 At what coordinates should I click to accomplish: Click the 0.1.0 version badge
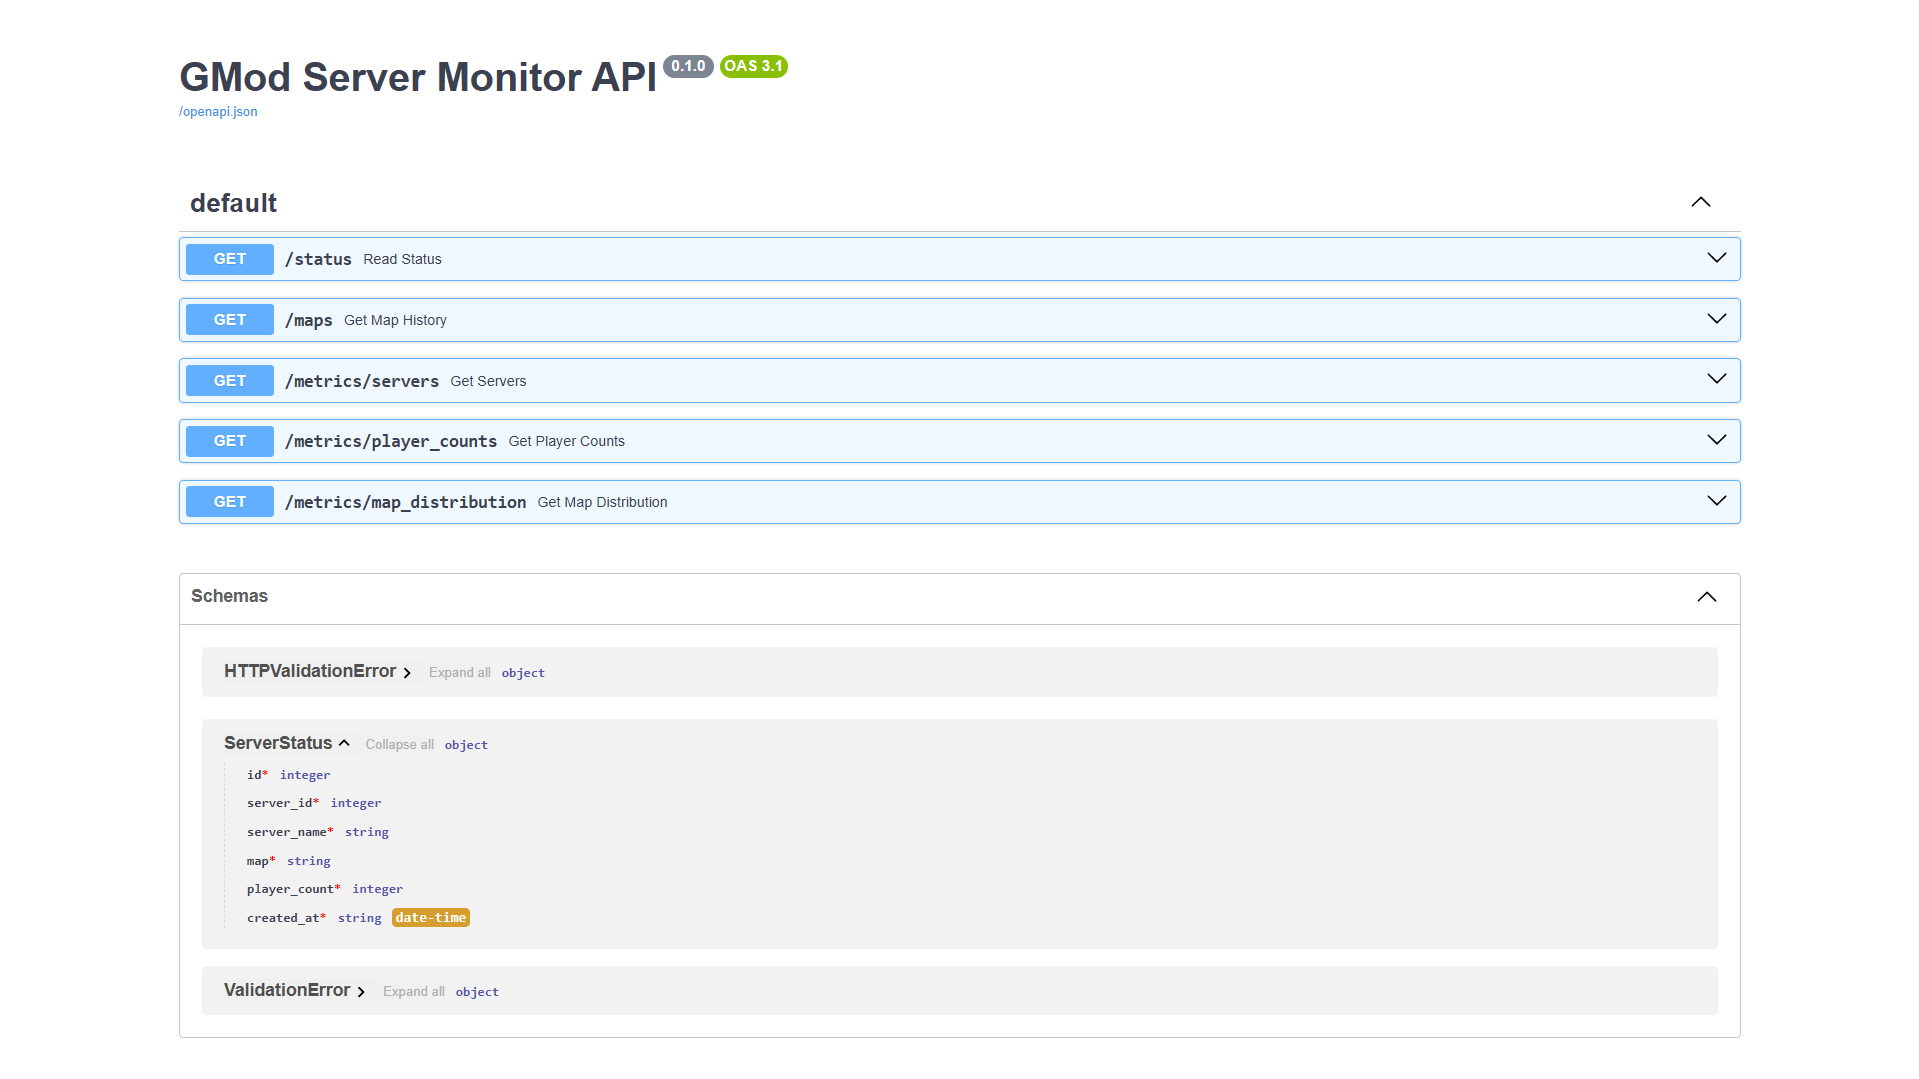[x=688, y=66]
